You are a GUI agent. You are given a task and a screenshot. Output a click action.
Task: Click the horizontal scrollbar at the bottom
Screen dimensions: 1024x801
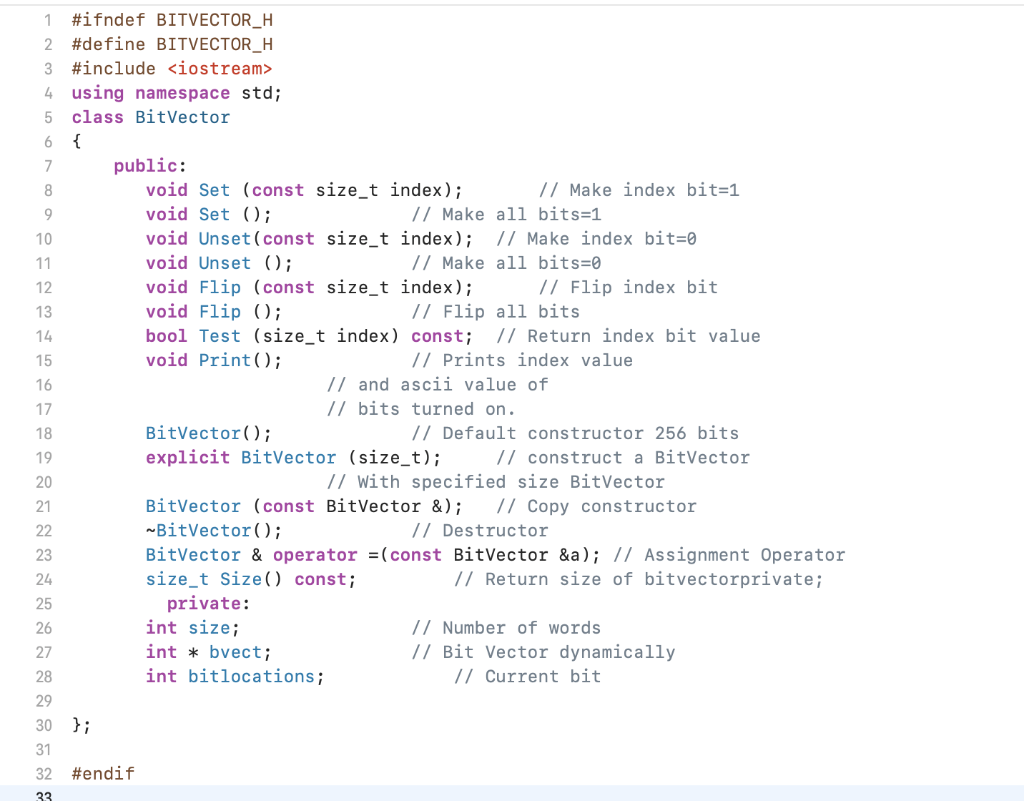[512, 797]
